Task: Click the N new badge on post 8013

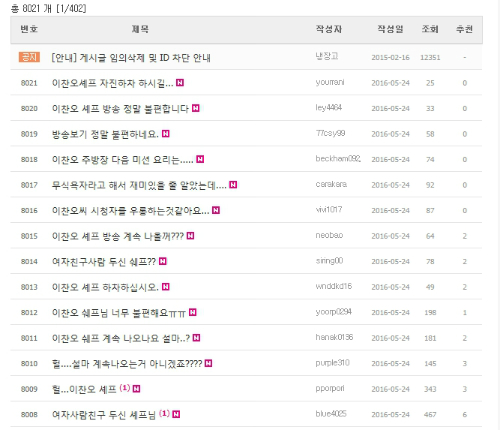Action: pos(166,287)
